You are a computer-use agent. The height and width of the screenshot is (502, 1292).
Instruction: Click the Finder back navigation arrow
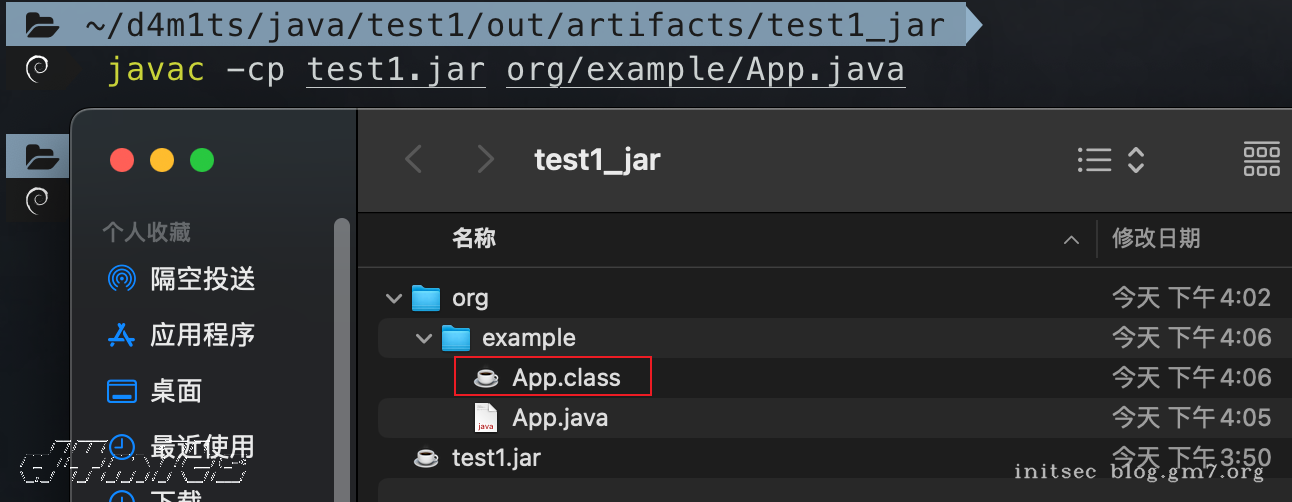[x=413, y=159]
